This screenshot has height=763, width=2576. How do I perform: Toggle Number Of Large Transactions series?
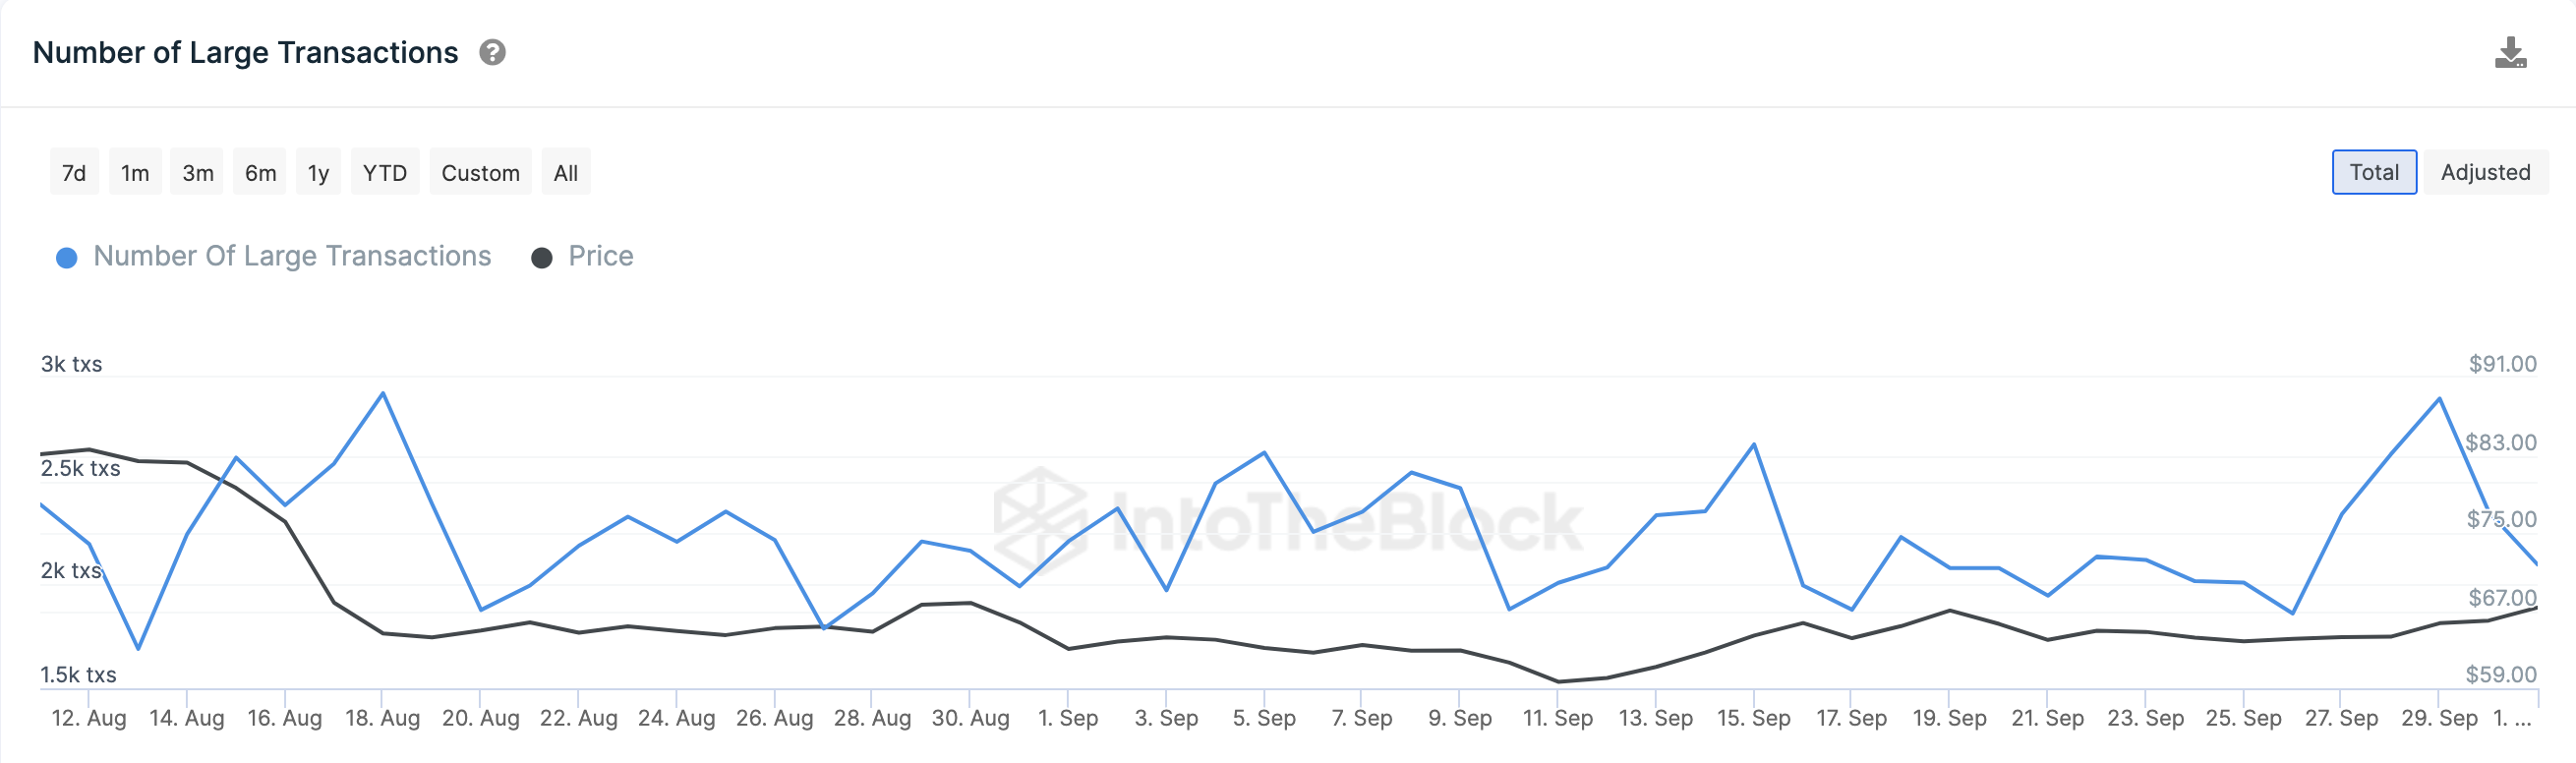[292, 256]
